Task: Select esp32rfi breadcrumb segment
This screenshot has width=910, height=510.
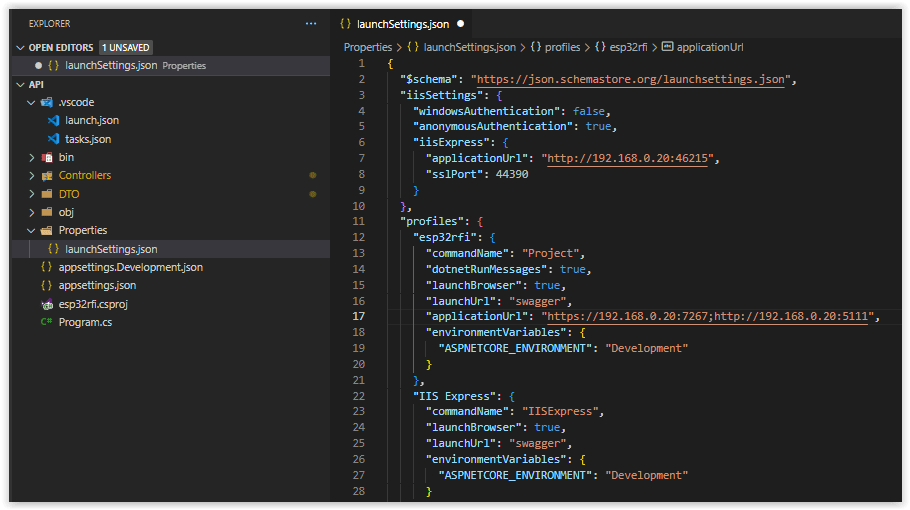Action: click(x=628, y=47)
